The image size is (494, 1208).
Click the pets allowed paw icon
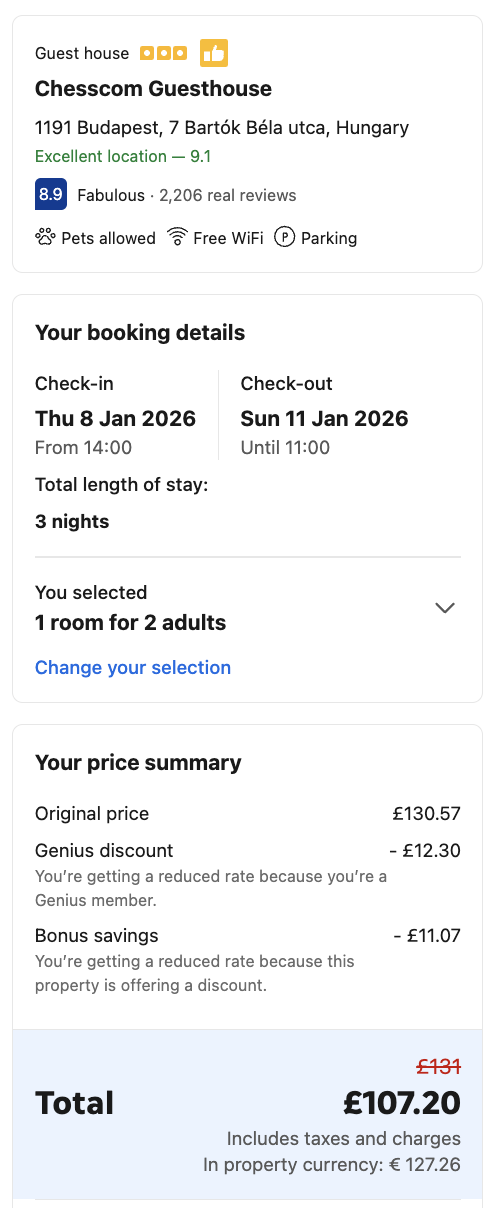click(45, 237)
